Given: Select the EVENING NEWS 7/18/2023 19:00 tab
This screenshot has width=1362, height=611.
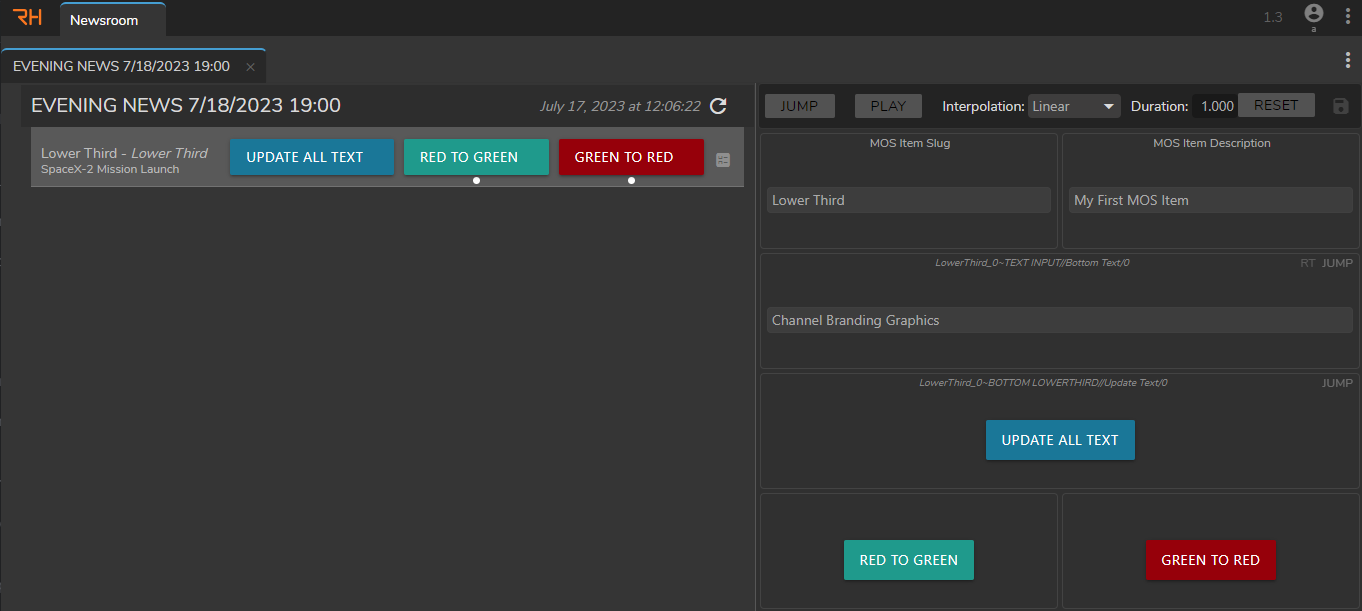Looking at the screenshot, I should click(x=121, y=66).
